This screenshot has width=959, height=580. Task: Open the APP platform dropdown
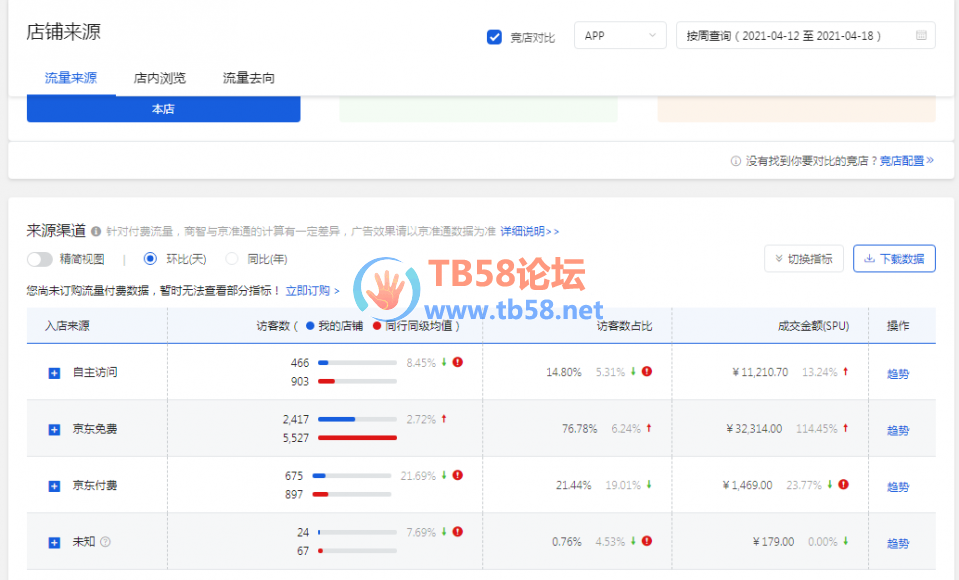coord(620,36)
